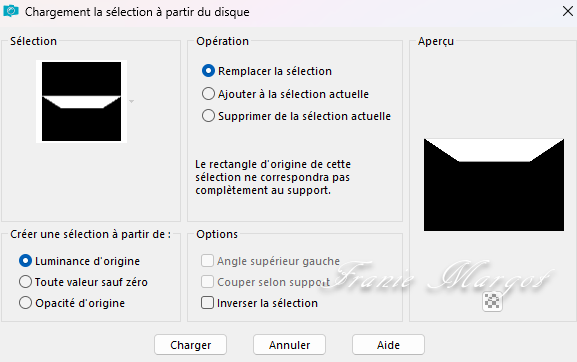Open the selection thumbnail dropdown arrow
The image size is (577, 362).
[131, 101]
